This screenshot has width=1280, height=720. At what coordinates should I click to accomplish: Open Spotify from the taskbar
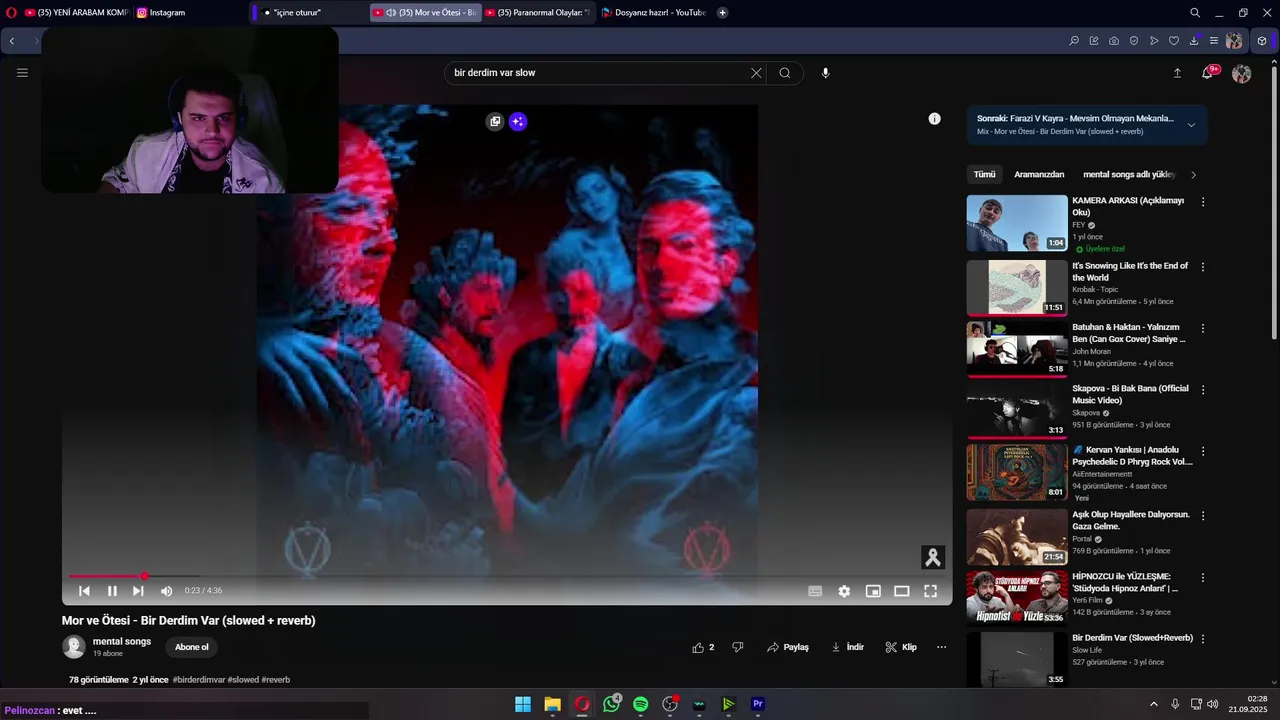[641, 704]
